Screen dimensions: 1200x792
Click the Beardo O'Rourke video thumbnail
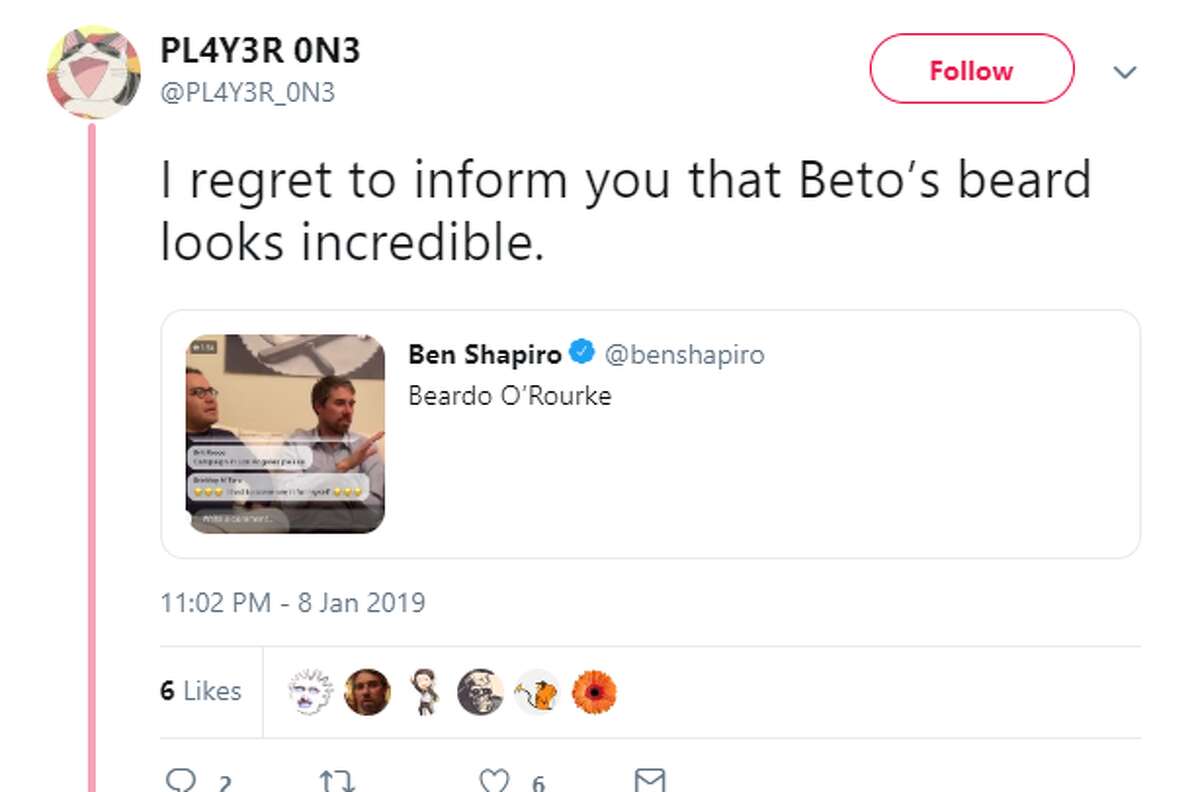click(285, 433)
